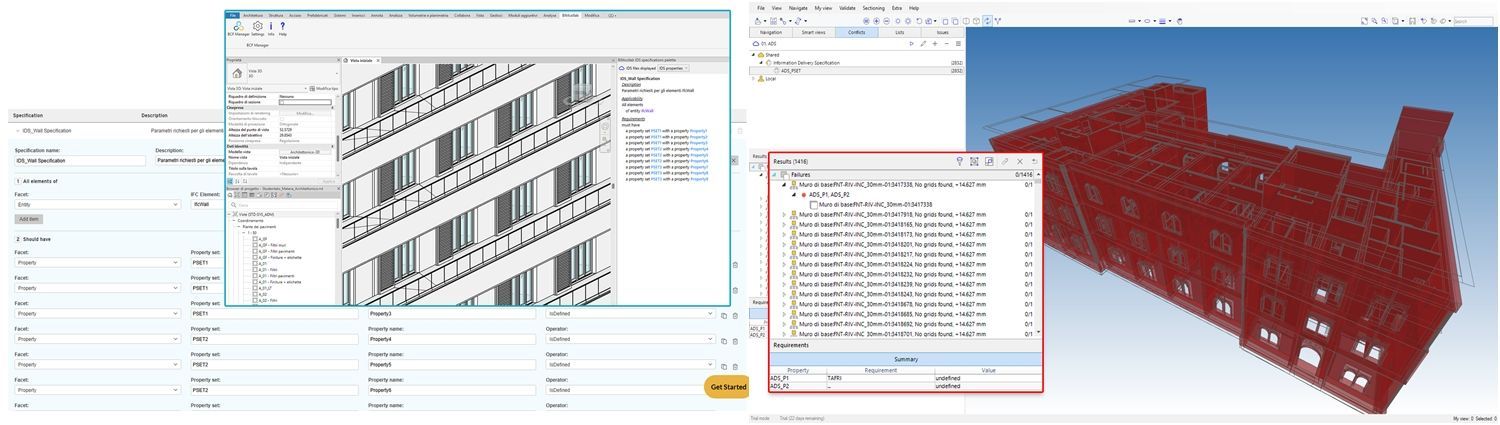Image resolution: width=1500 pixels, height=425 pixels.
Task: Click the zoom-to-selection icon in Results header
Action: coord(974,161)
